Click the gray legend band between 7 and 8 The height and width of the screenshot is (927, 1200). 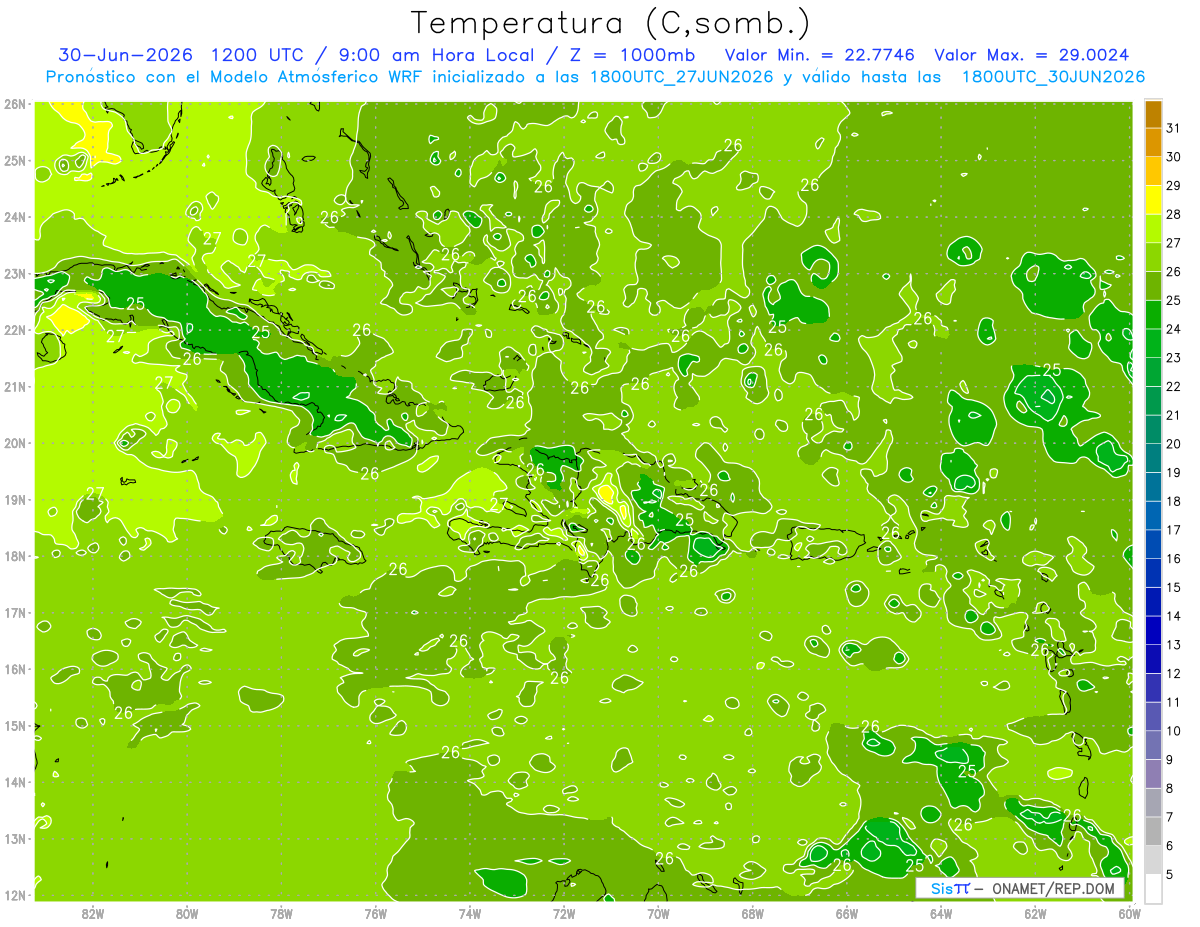1153,802
